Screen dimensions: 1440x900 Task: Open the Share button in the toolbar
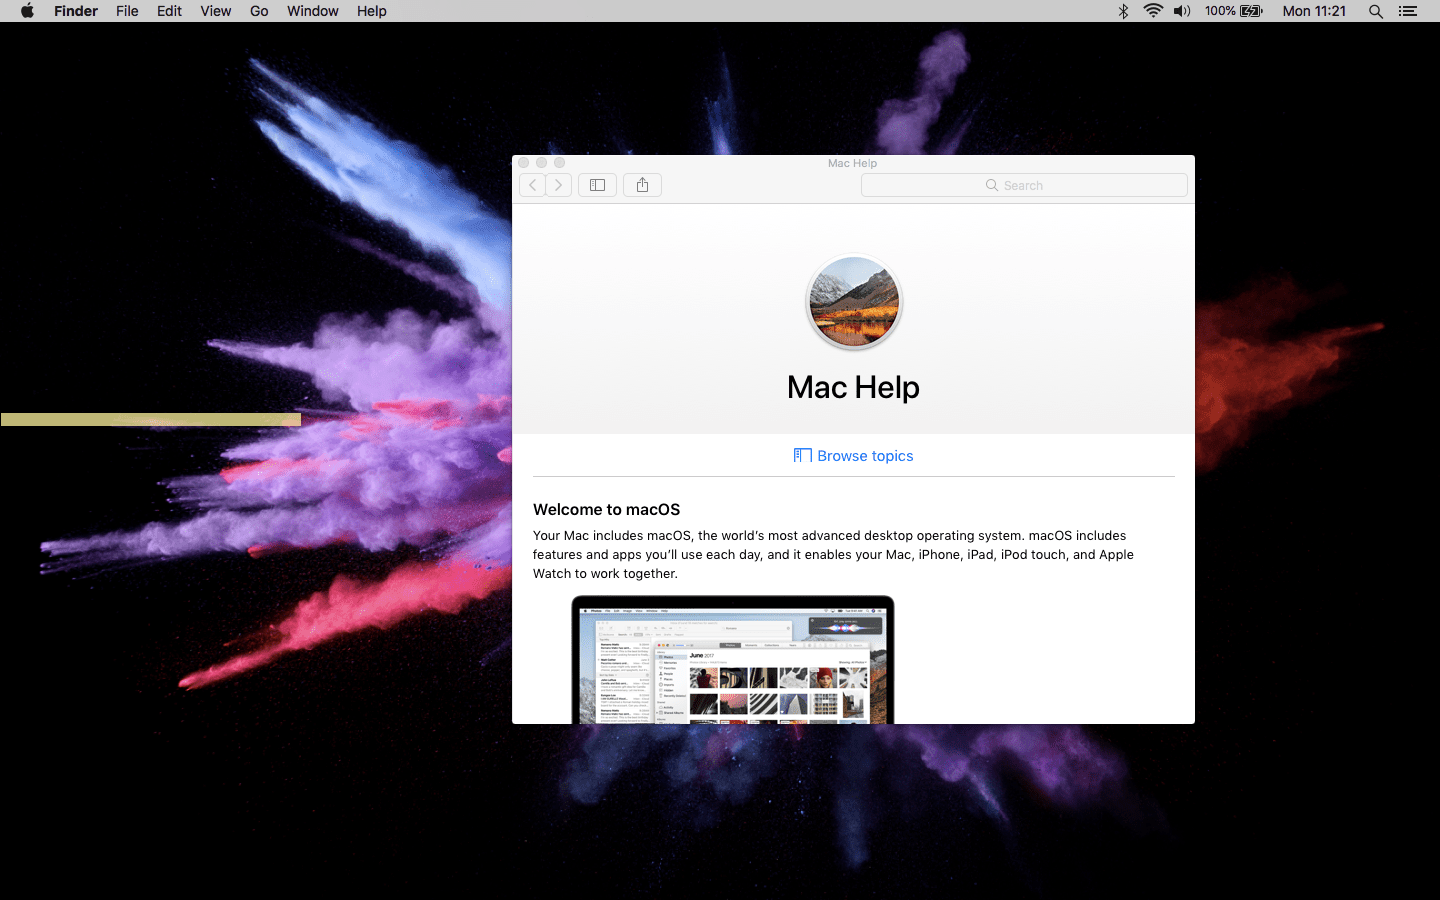[x=642, y=185]
